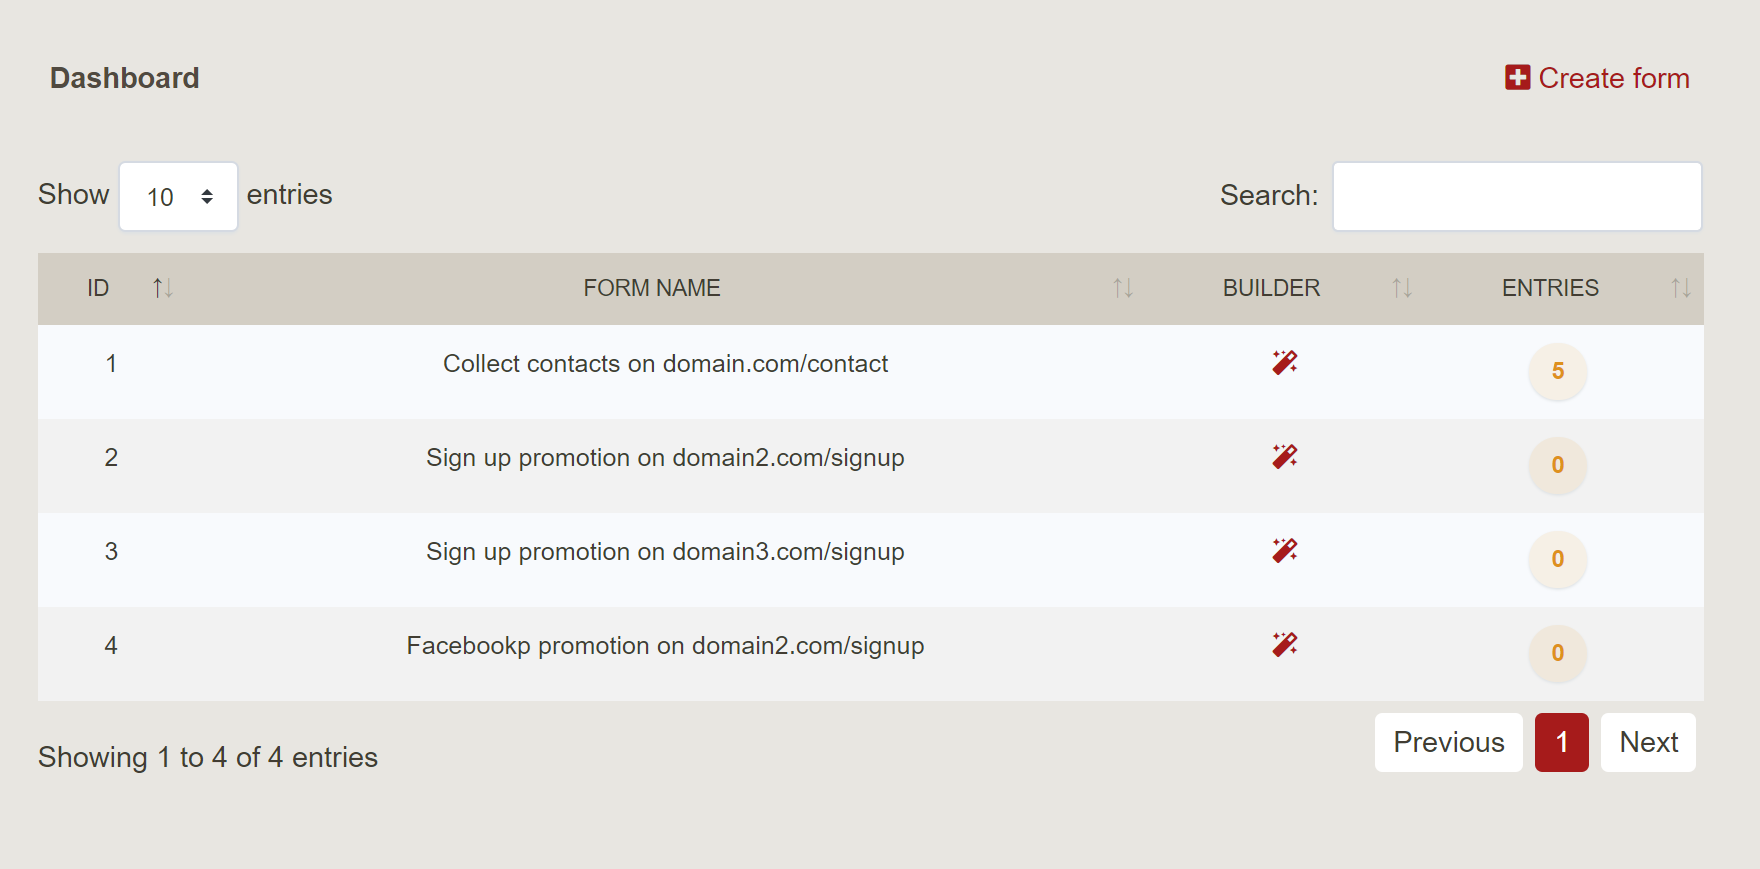Click the Create form link
The height and width of the screenshot is (869, 1760).
point(1613,78)
